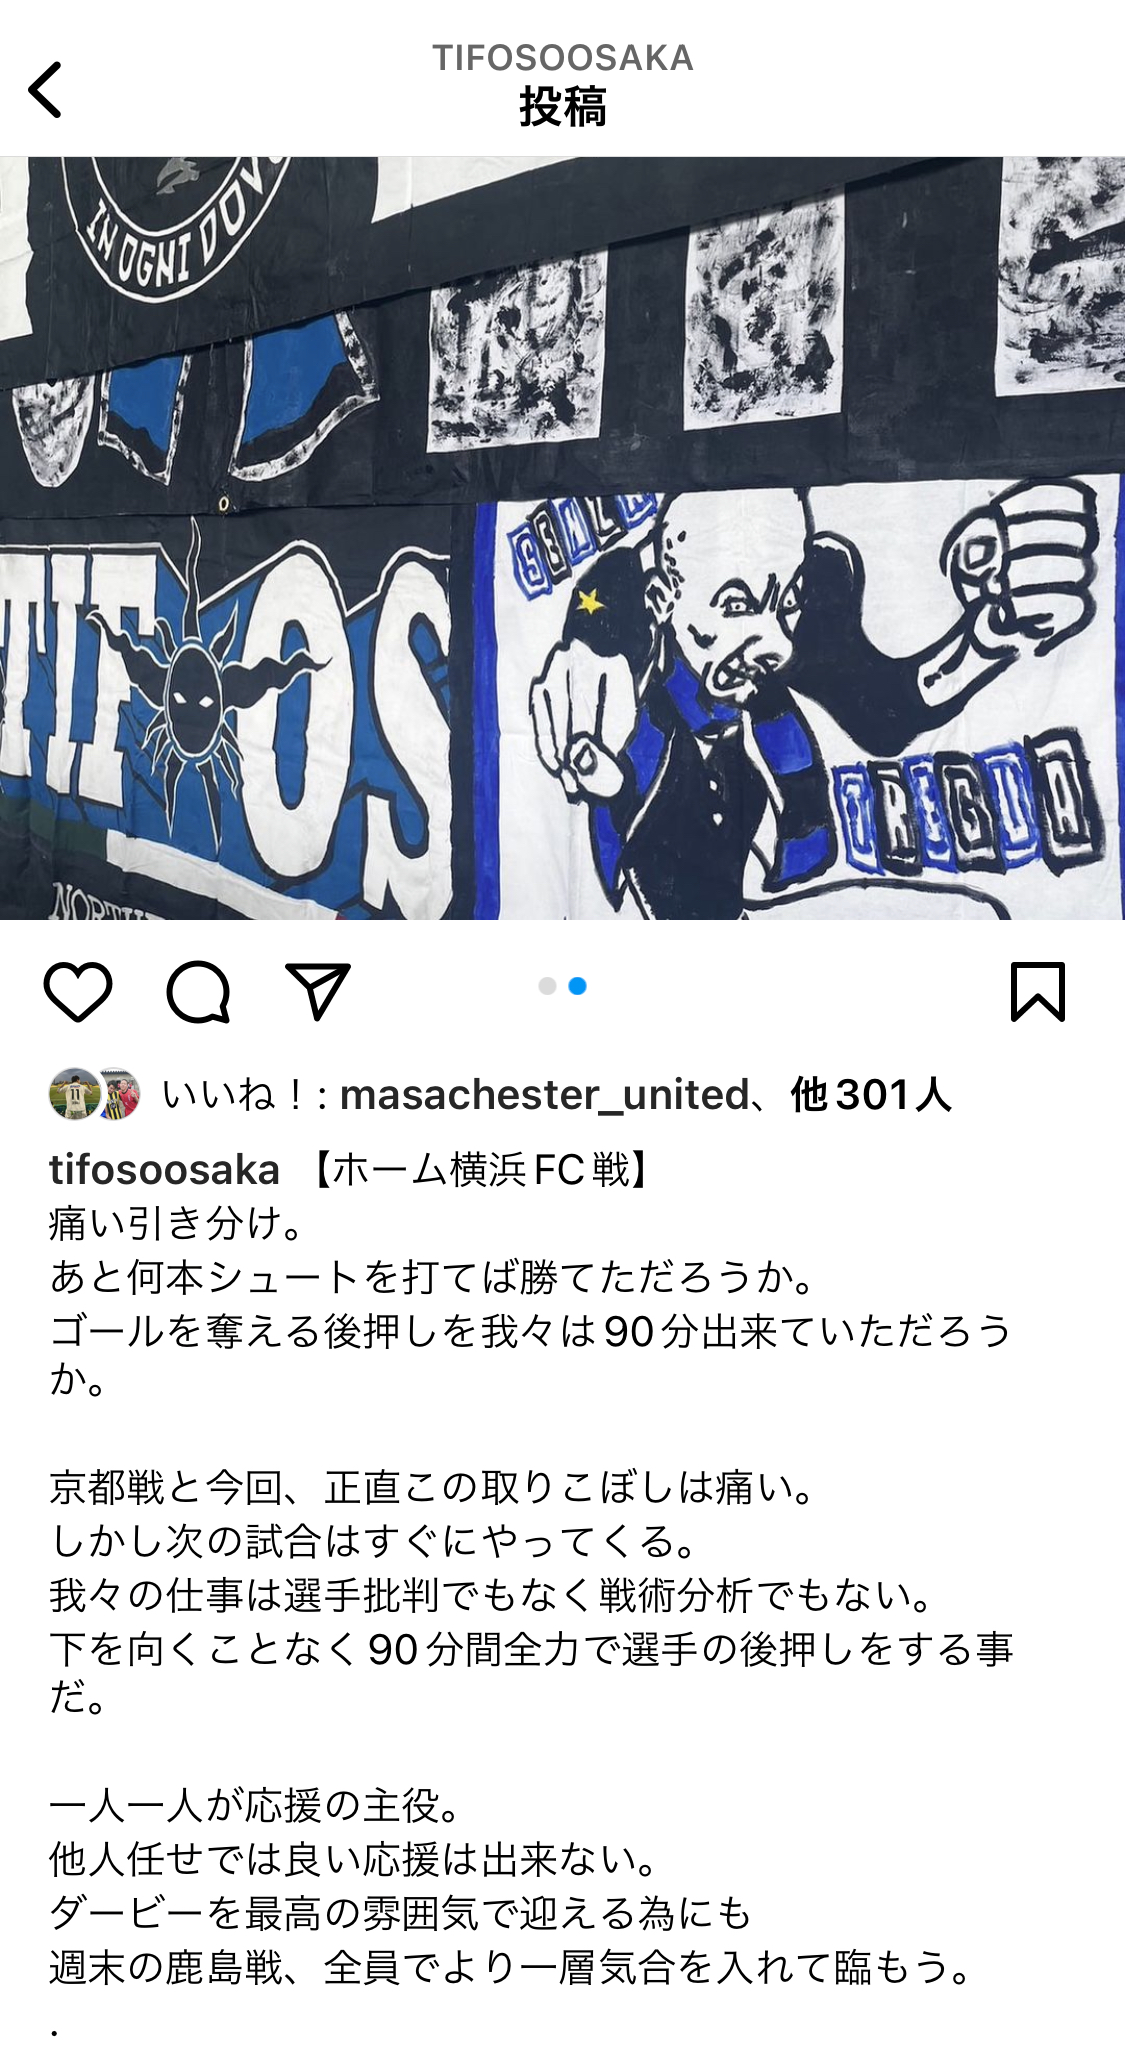This screenshot has height=2051, width=1125.
Task: Save post with bookmark icon
Action: coord(1038,992)
